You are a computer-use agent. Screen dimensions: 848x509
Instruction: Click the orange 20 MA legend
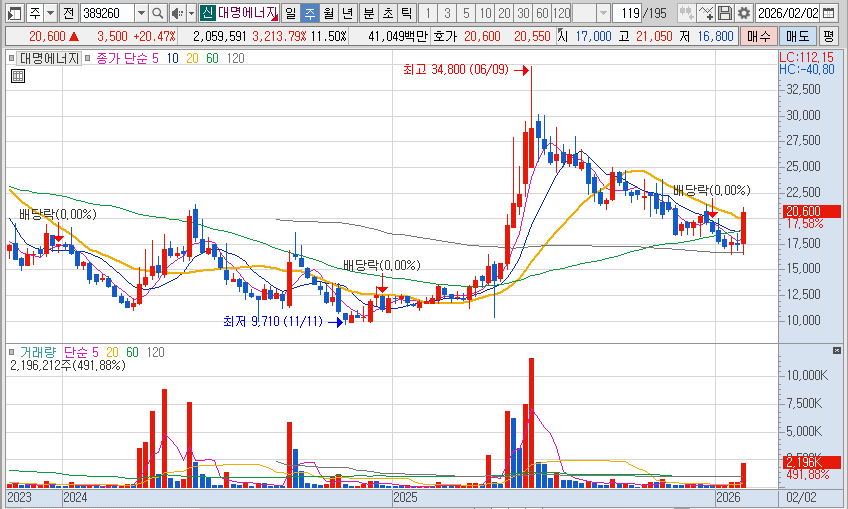pyautogui.click(x=192, y=58)
